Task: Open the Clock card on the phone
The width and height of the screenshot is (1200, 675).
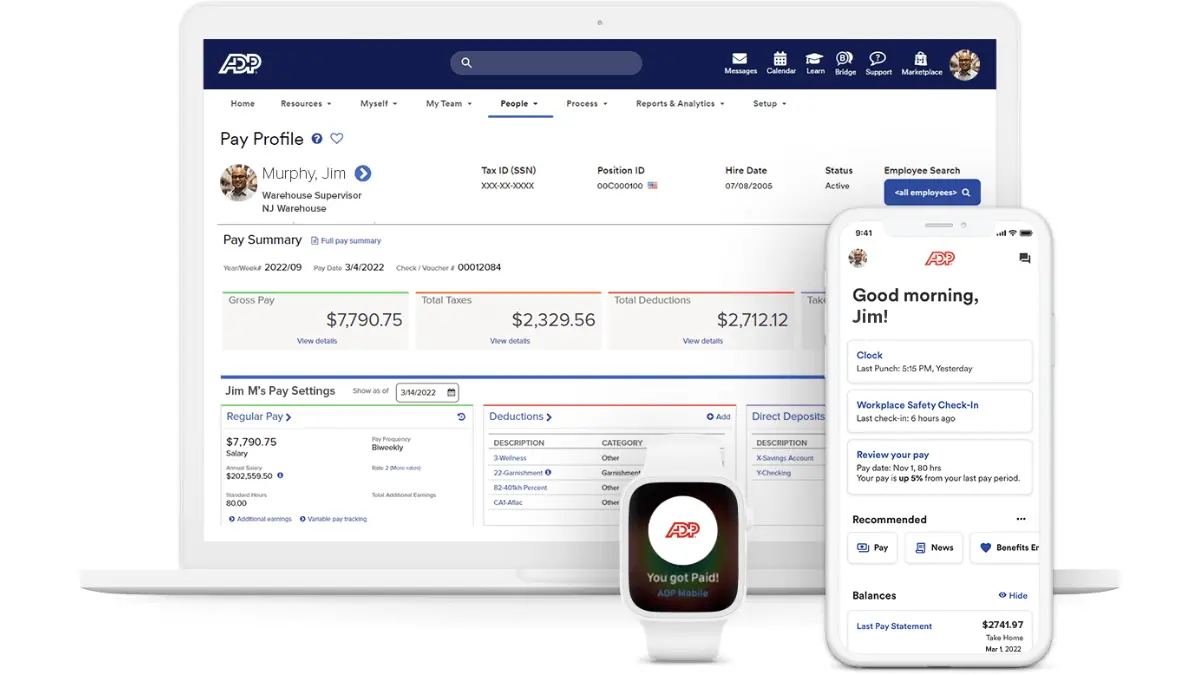Action: point(939,362)
